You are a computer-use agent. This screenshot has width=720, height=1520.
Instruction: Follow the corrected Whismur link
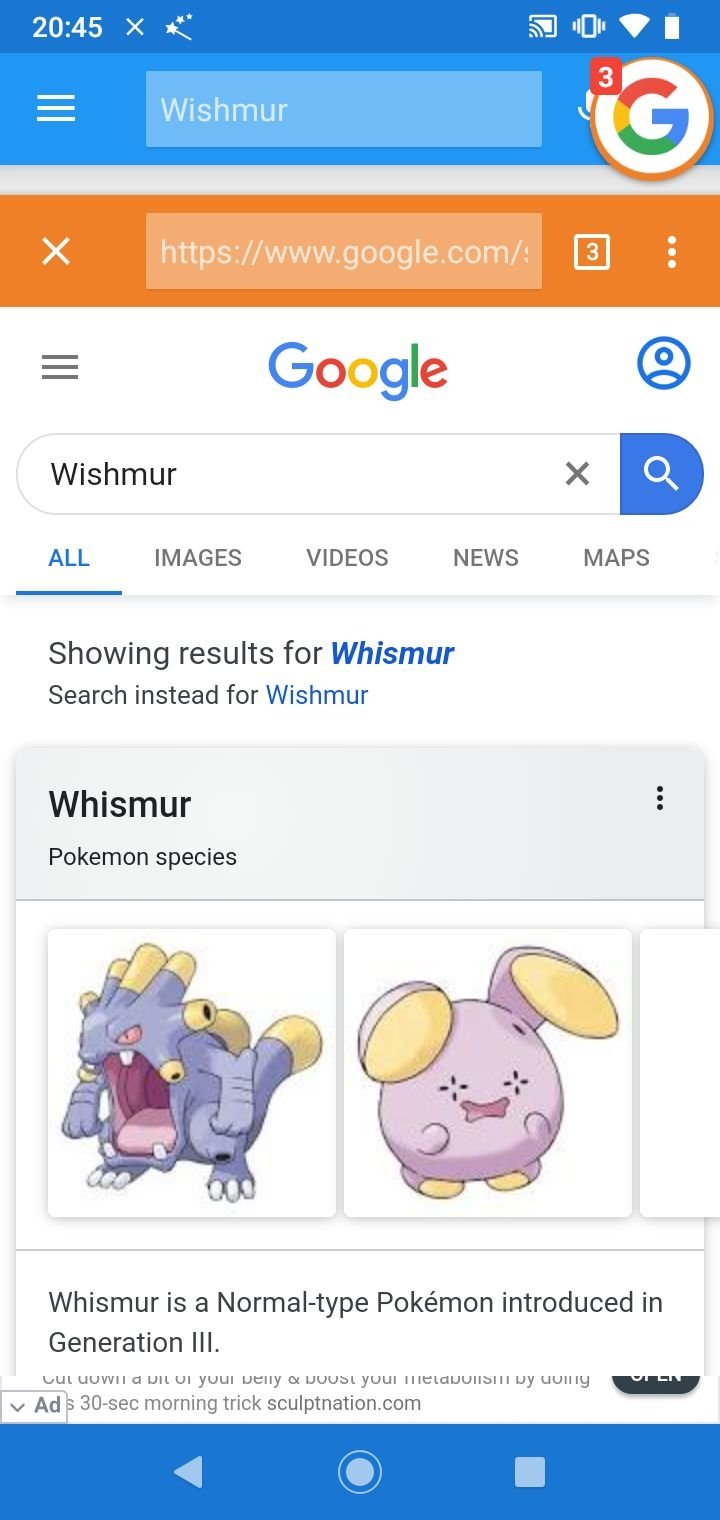coord(392,654)
